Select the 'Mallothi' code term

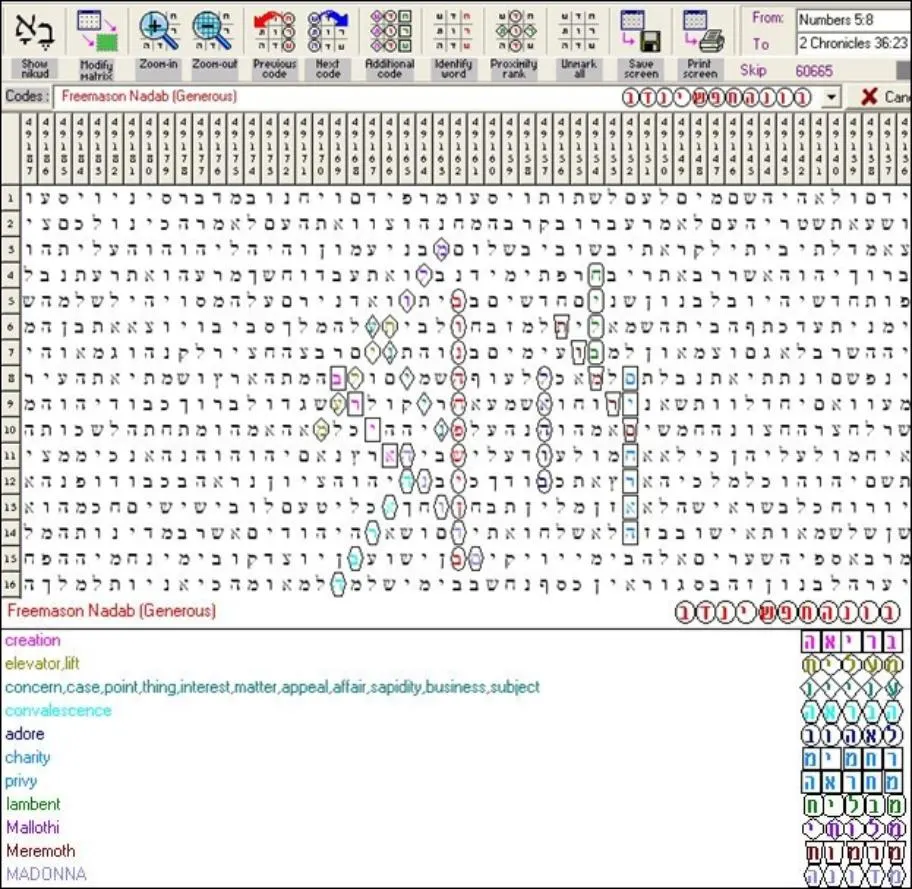[x=33, y=827]
